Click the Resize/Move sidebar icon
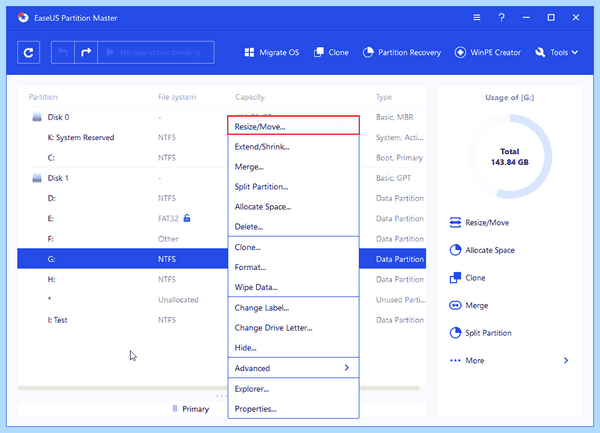Screen dimensions: 600x433 [455, 223]
